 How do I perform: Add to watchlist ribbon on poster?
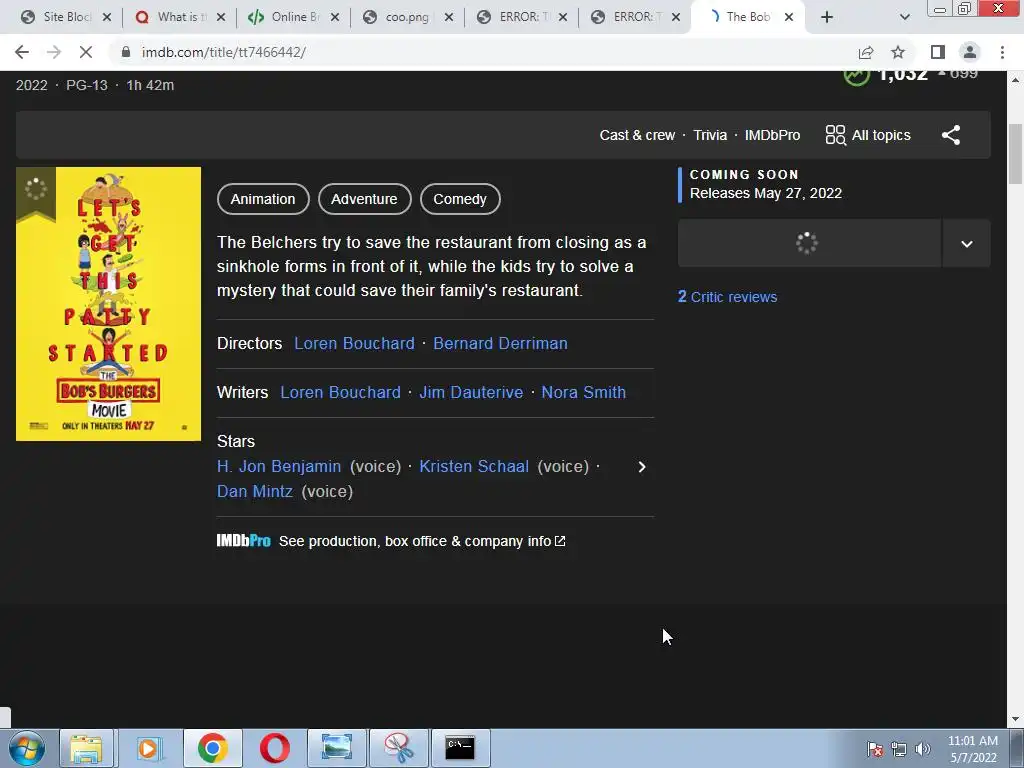(36, 193)
